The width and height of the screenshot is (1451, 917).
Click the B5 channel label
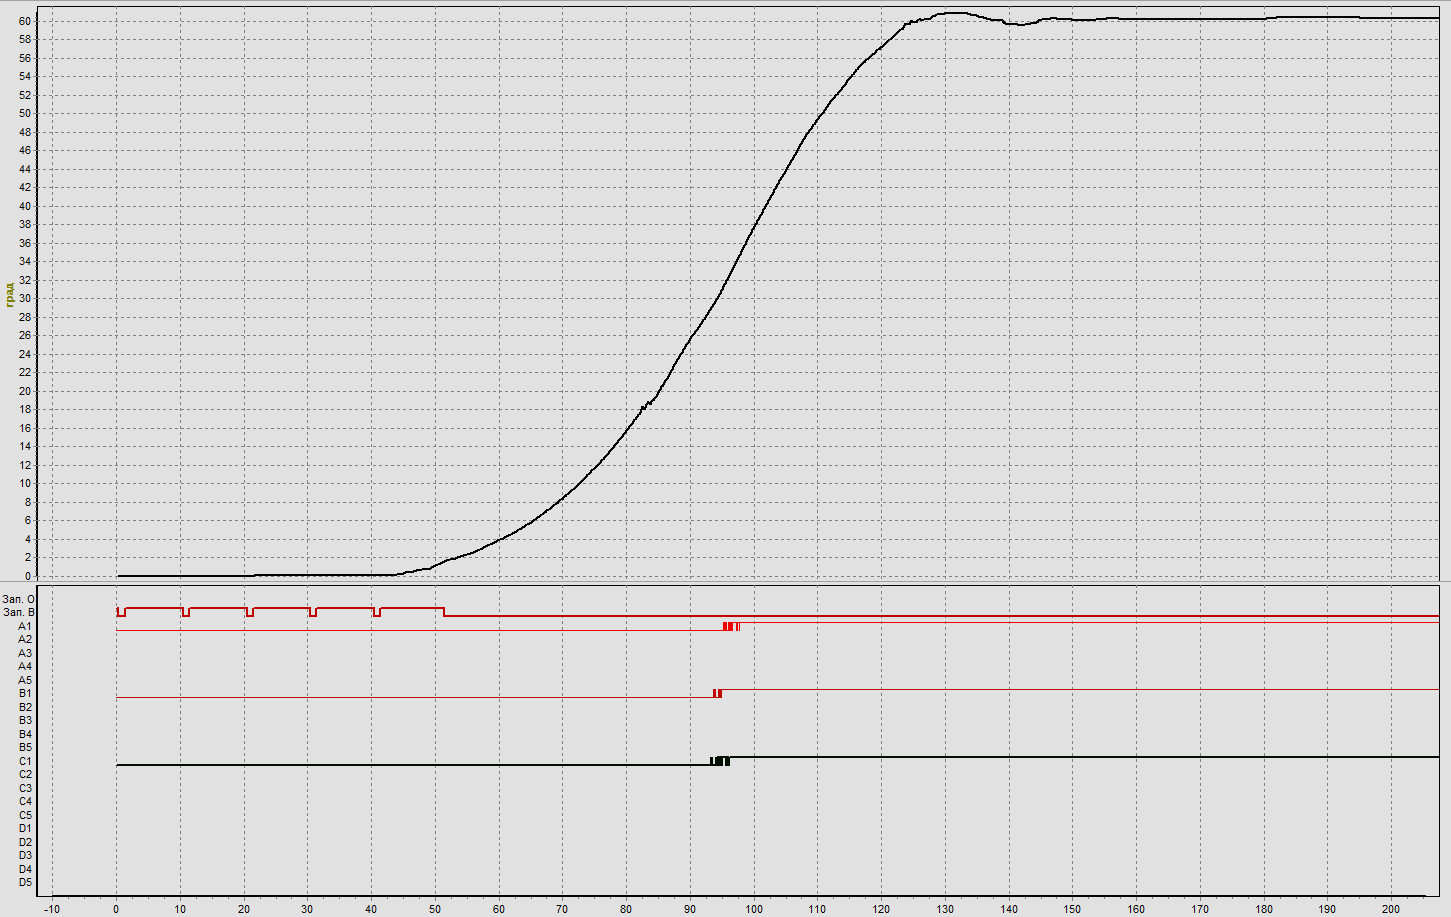pos(25,747)
